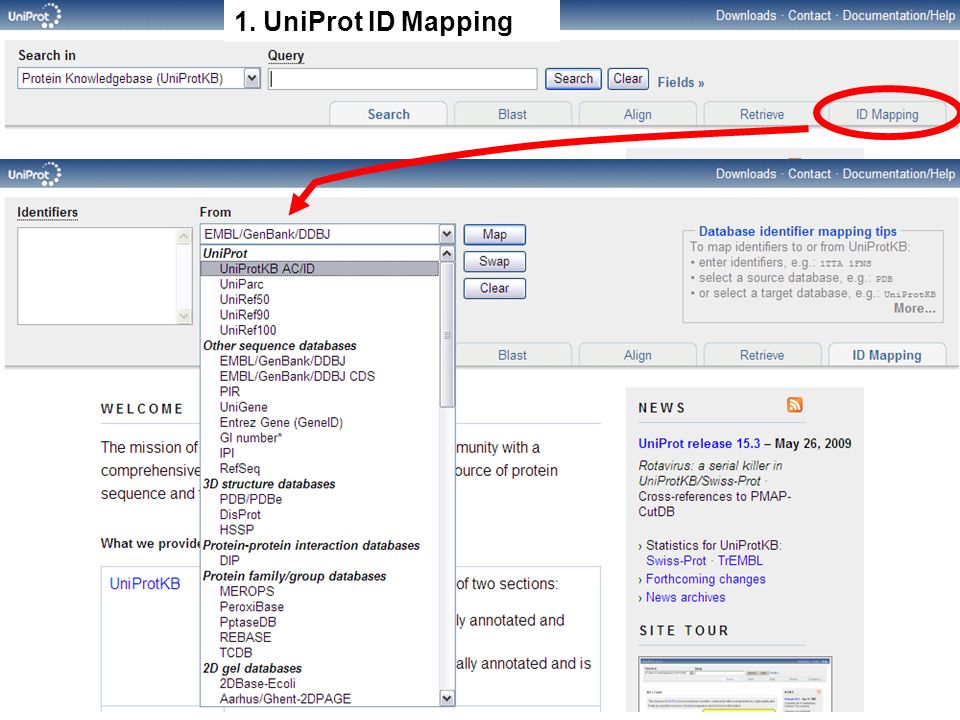This screenshot has height=720, width=960.
Task: Click the Clear button under Swap
Action: pos(494,288)
